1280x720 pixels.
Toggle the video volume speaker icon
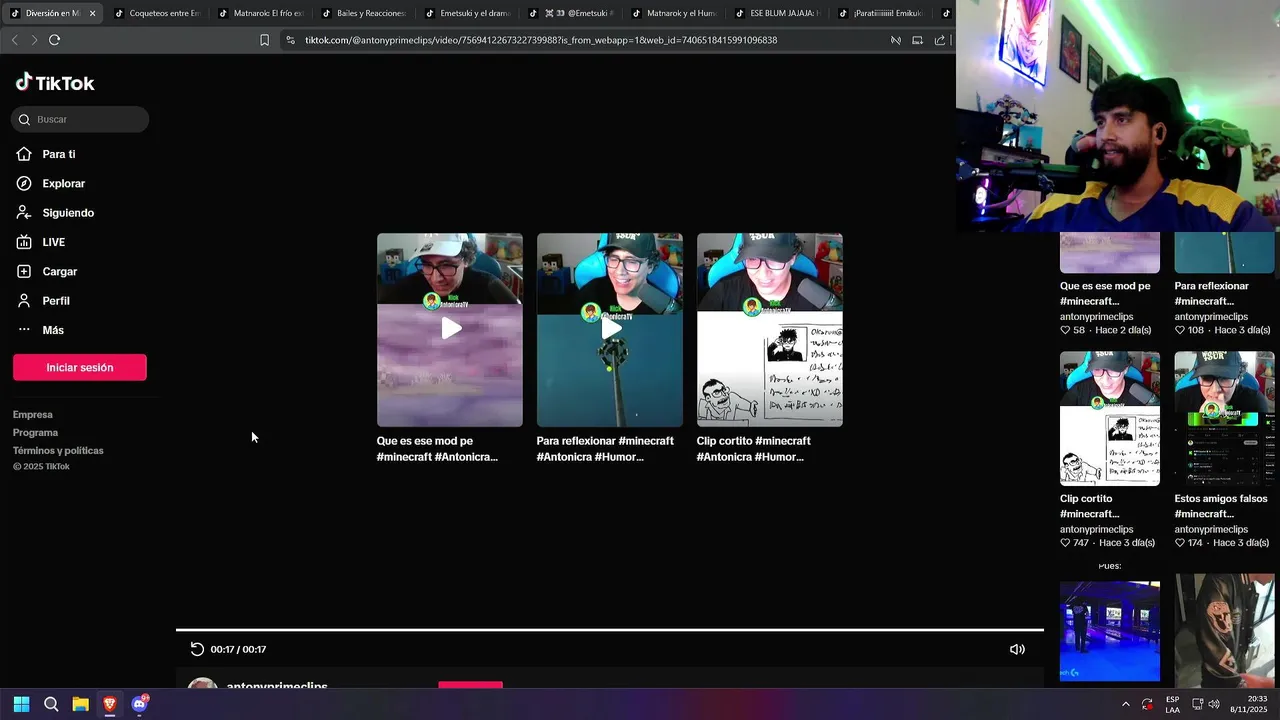[1017, 649]
